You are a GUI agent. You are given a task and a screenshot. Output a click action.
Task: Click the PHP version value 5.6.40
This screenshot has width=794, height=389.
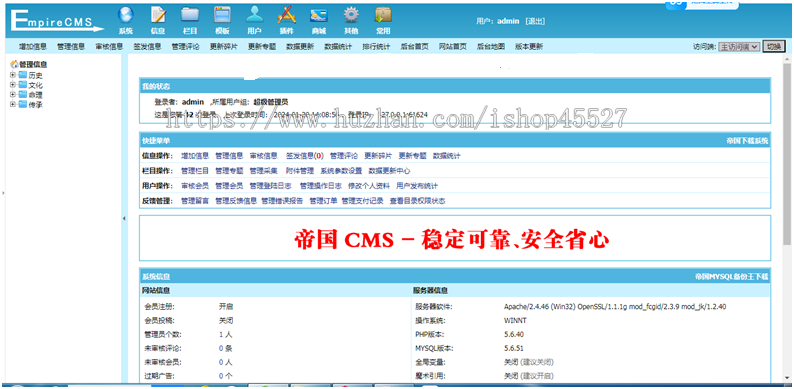point(513,335)
